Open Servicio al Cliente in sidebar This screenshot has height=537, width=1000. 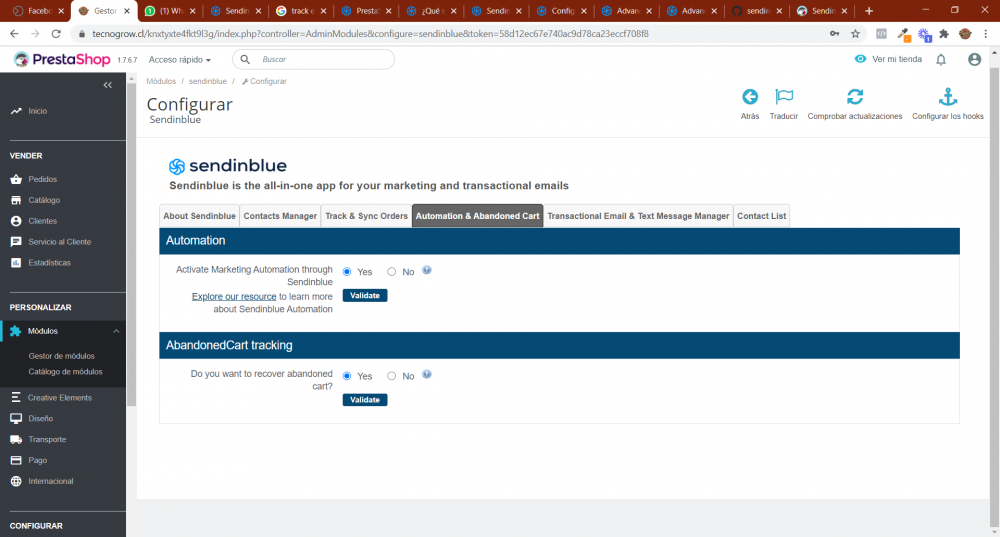pos(59,242)
